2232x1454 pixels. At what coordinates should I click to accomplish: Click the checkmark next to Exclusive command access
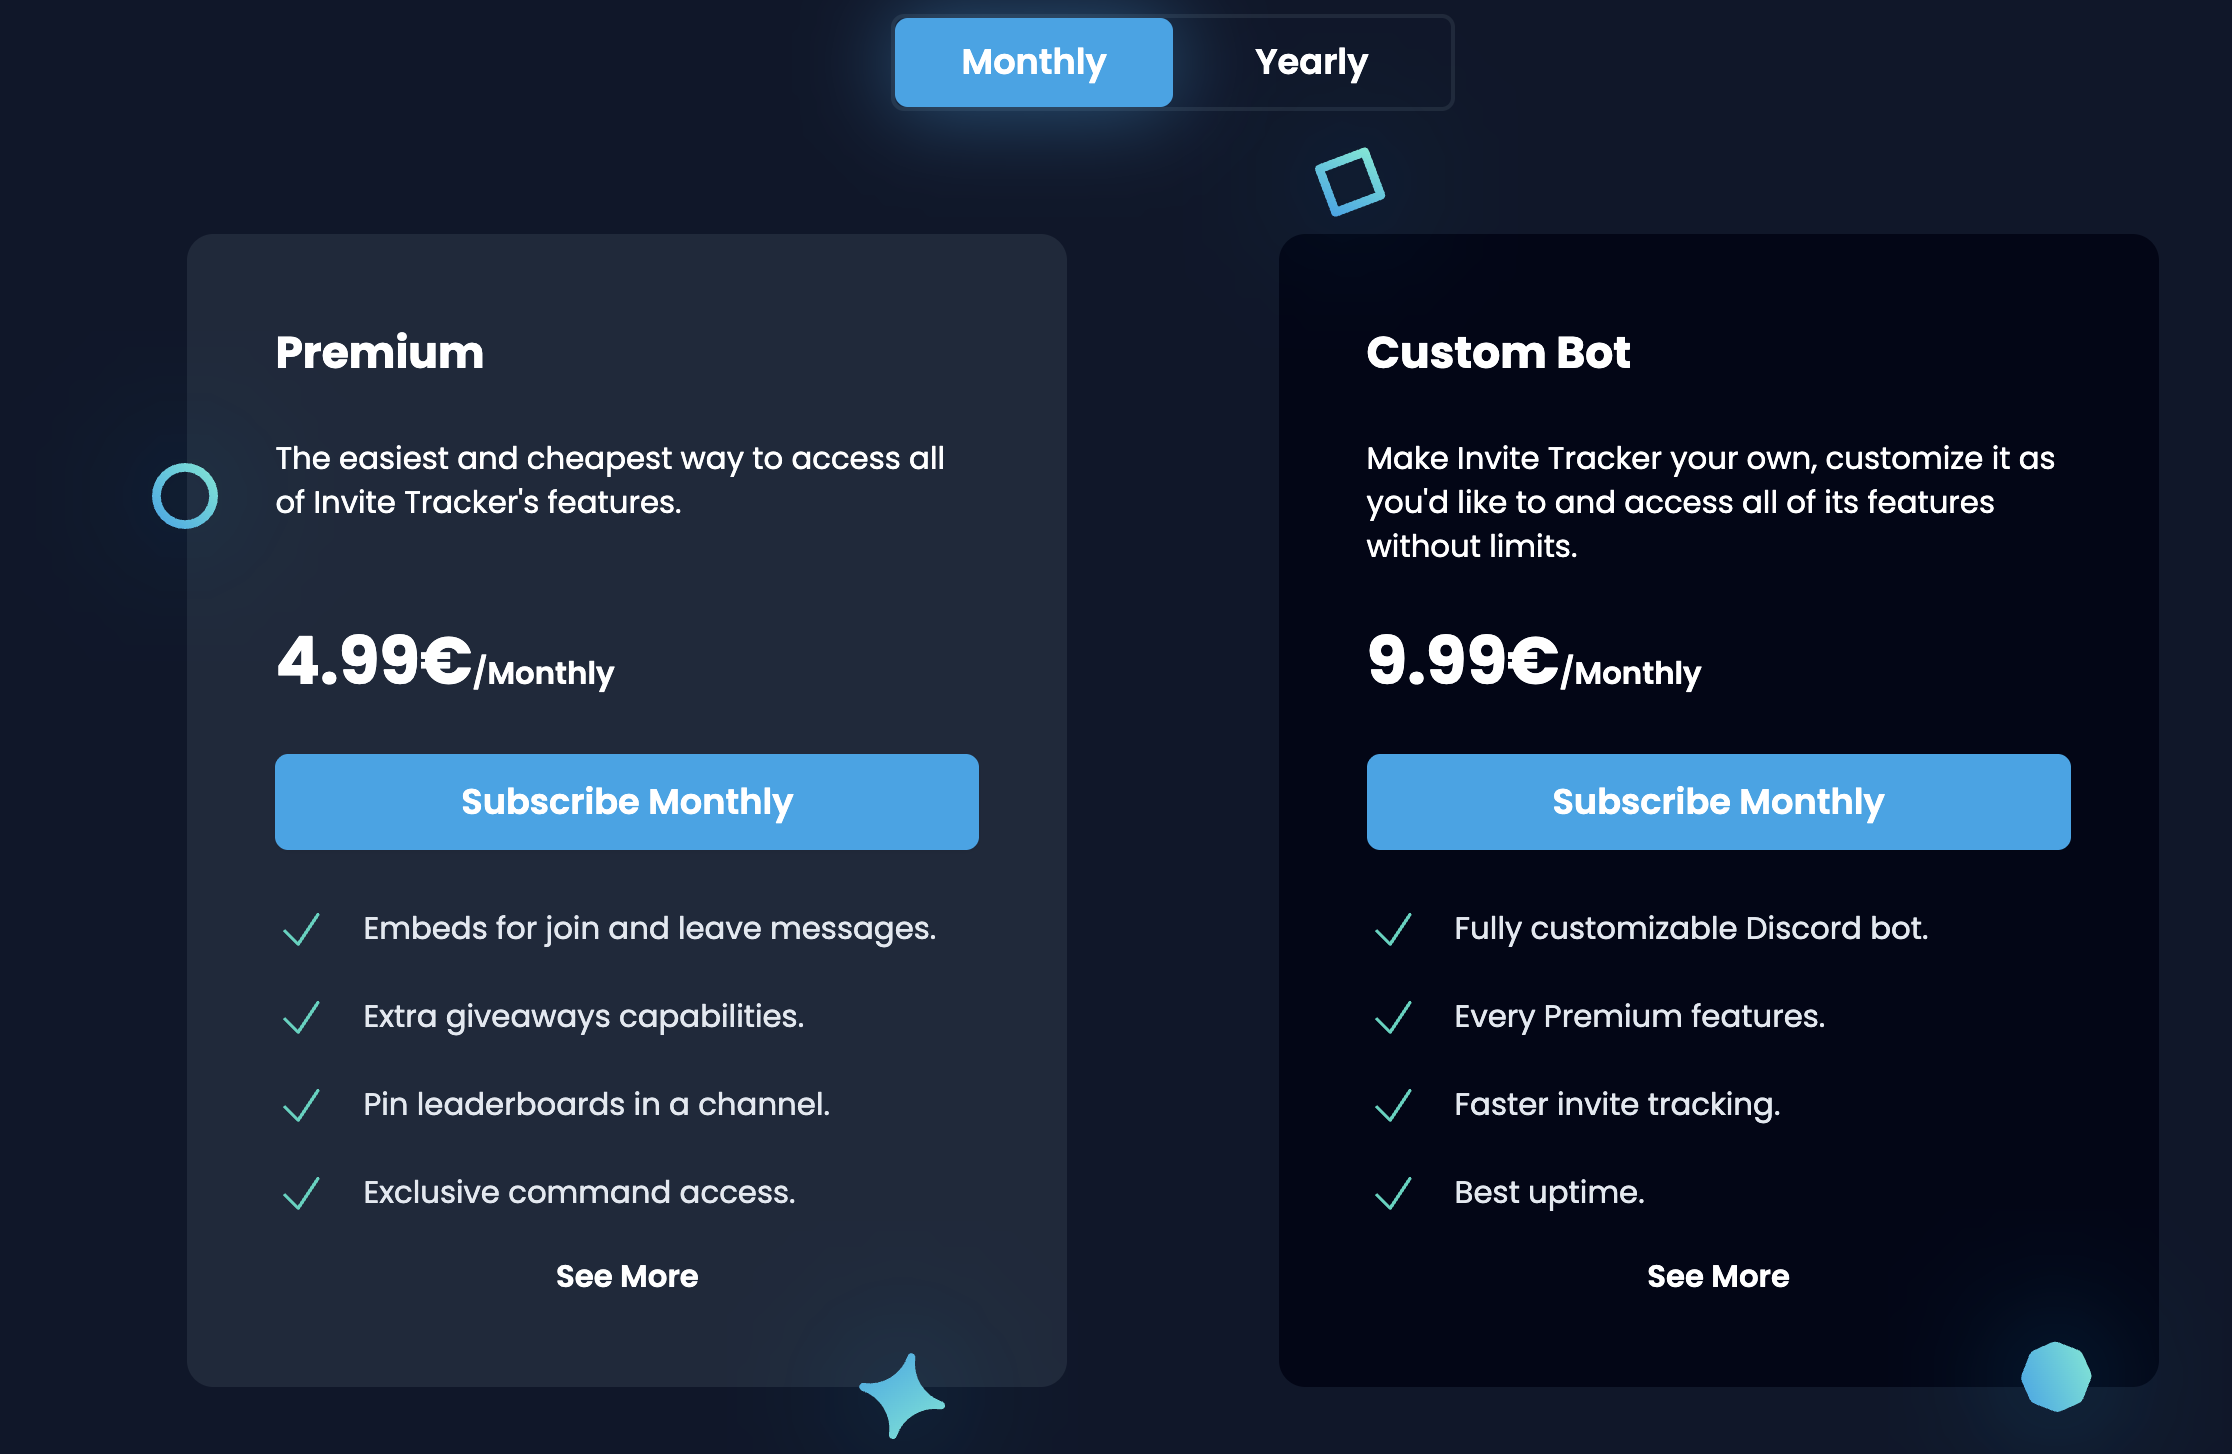pos(301,1193)
